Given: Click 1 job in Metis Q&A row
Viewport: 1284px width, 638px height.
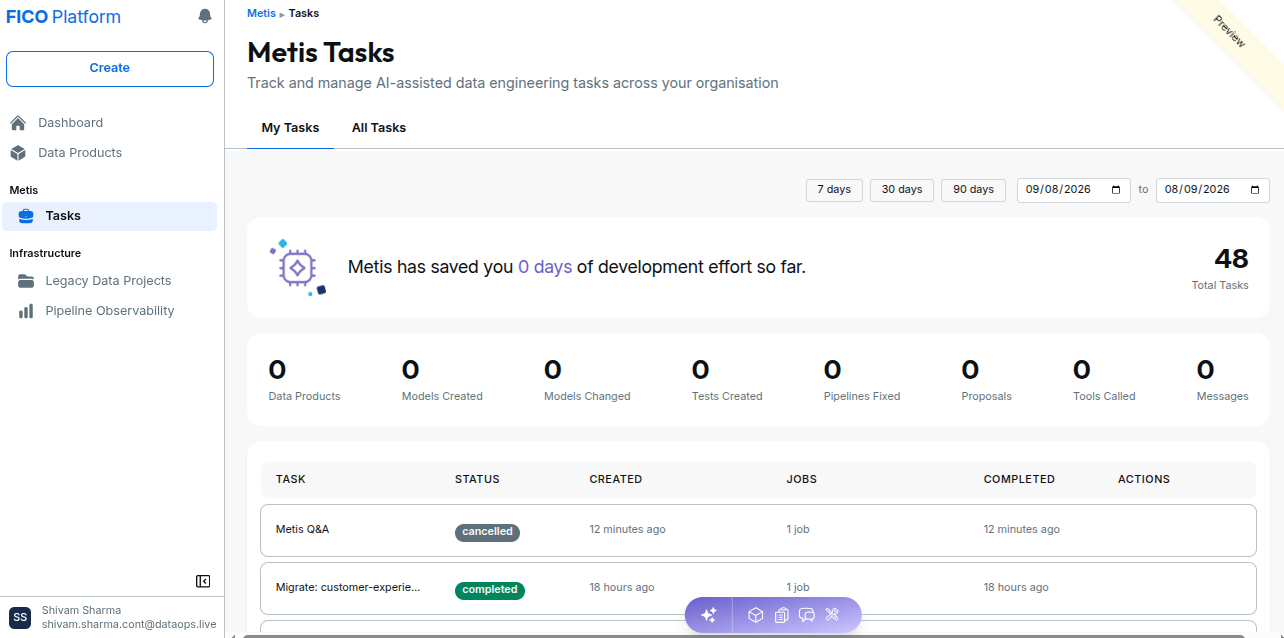Looking at the screenshot, I should coord(798,529).
